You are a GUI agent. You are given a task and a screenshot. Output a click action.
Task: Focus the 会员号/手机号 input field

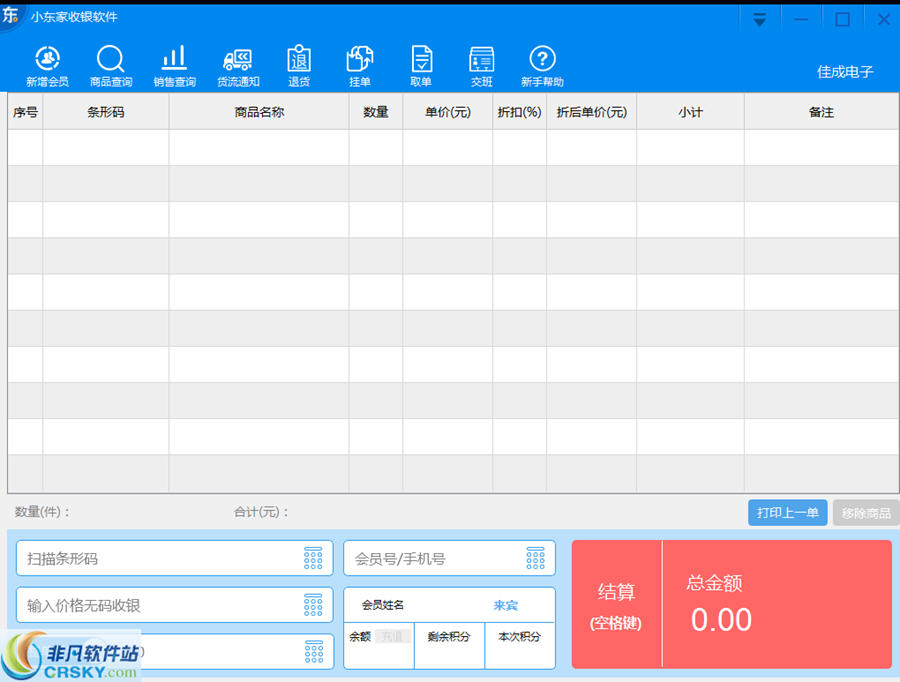tap(449, 558)
